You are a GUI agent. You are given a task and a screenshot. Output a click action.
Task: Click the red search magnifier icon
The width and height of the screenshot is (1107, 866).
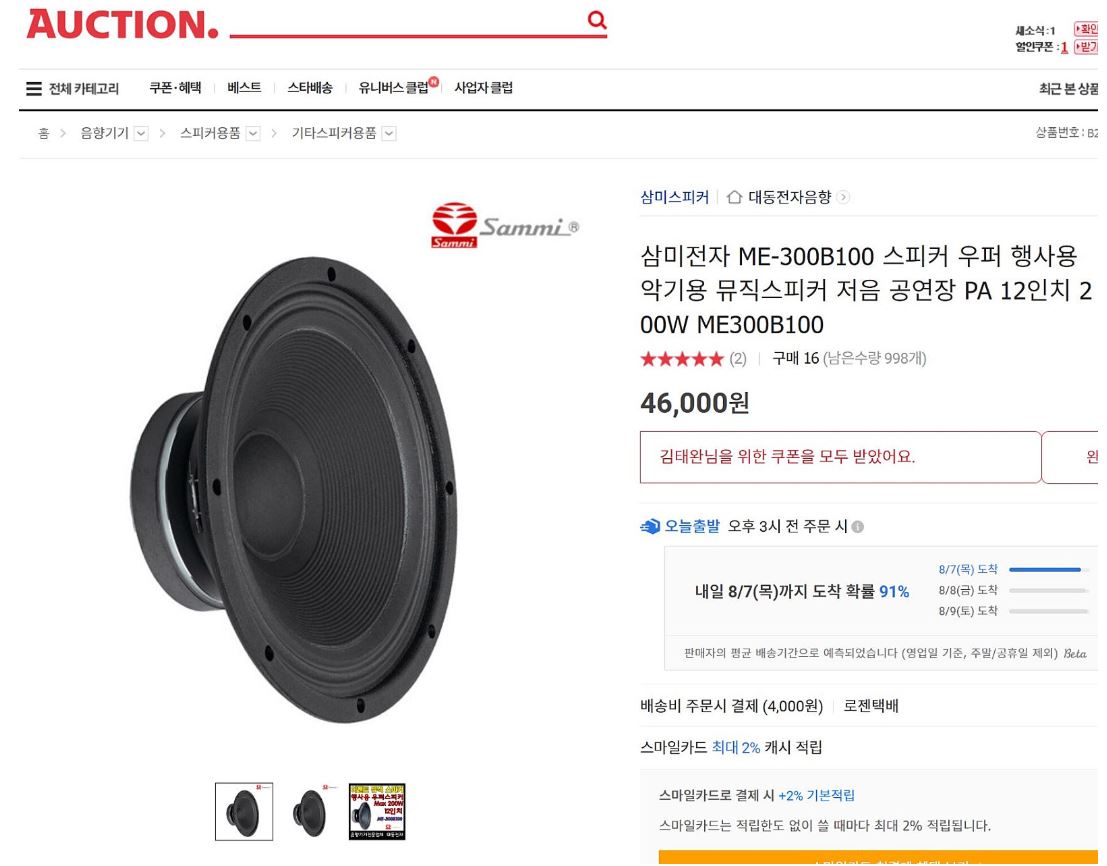(597, 21)
